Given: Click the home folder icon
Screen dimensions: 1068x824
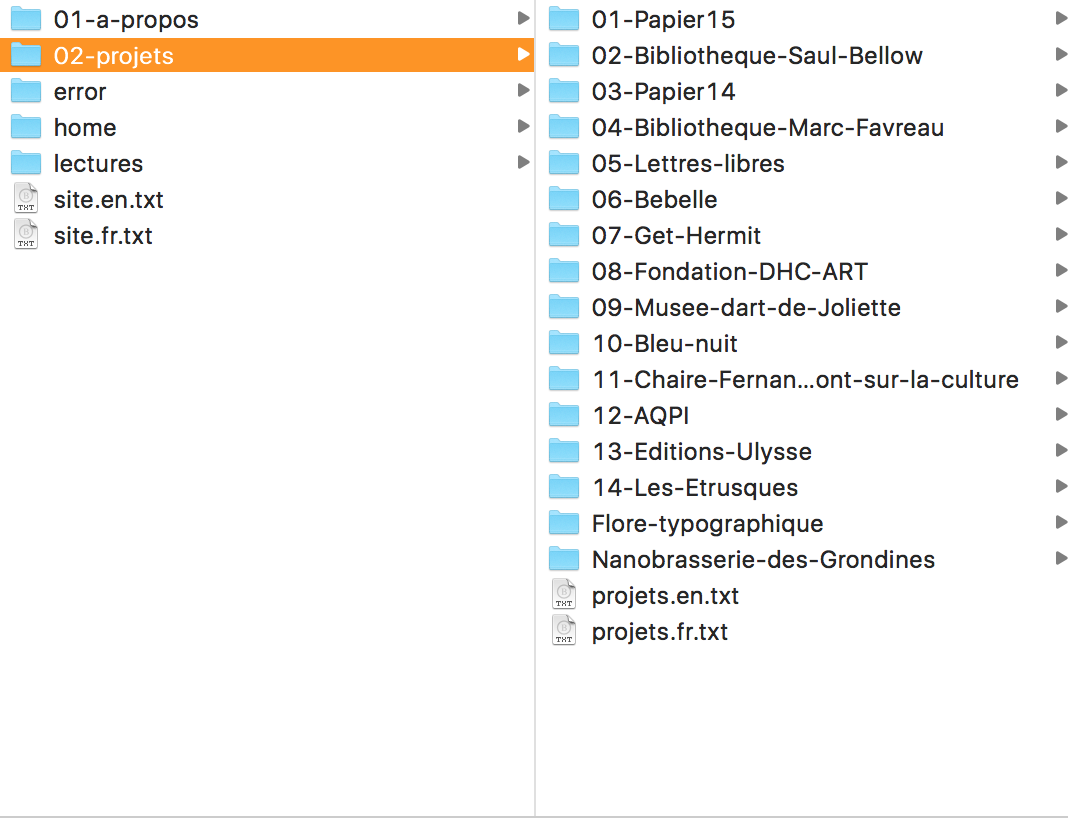Looking at the screenshot, I should tap(26, 127).
